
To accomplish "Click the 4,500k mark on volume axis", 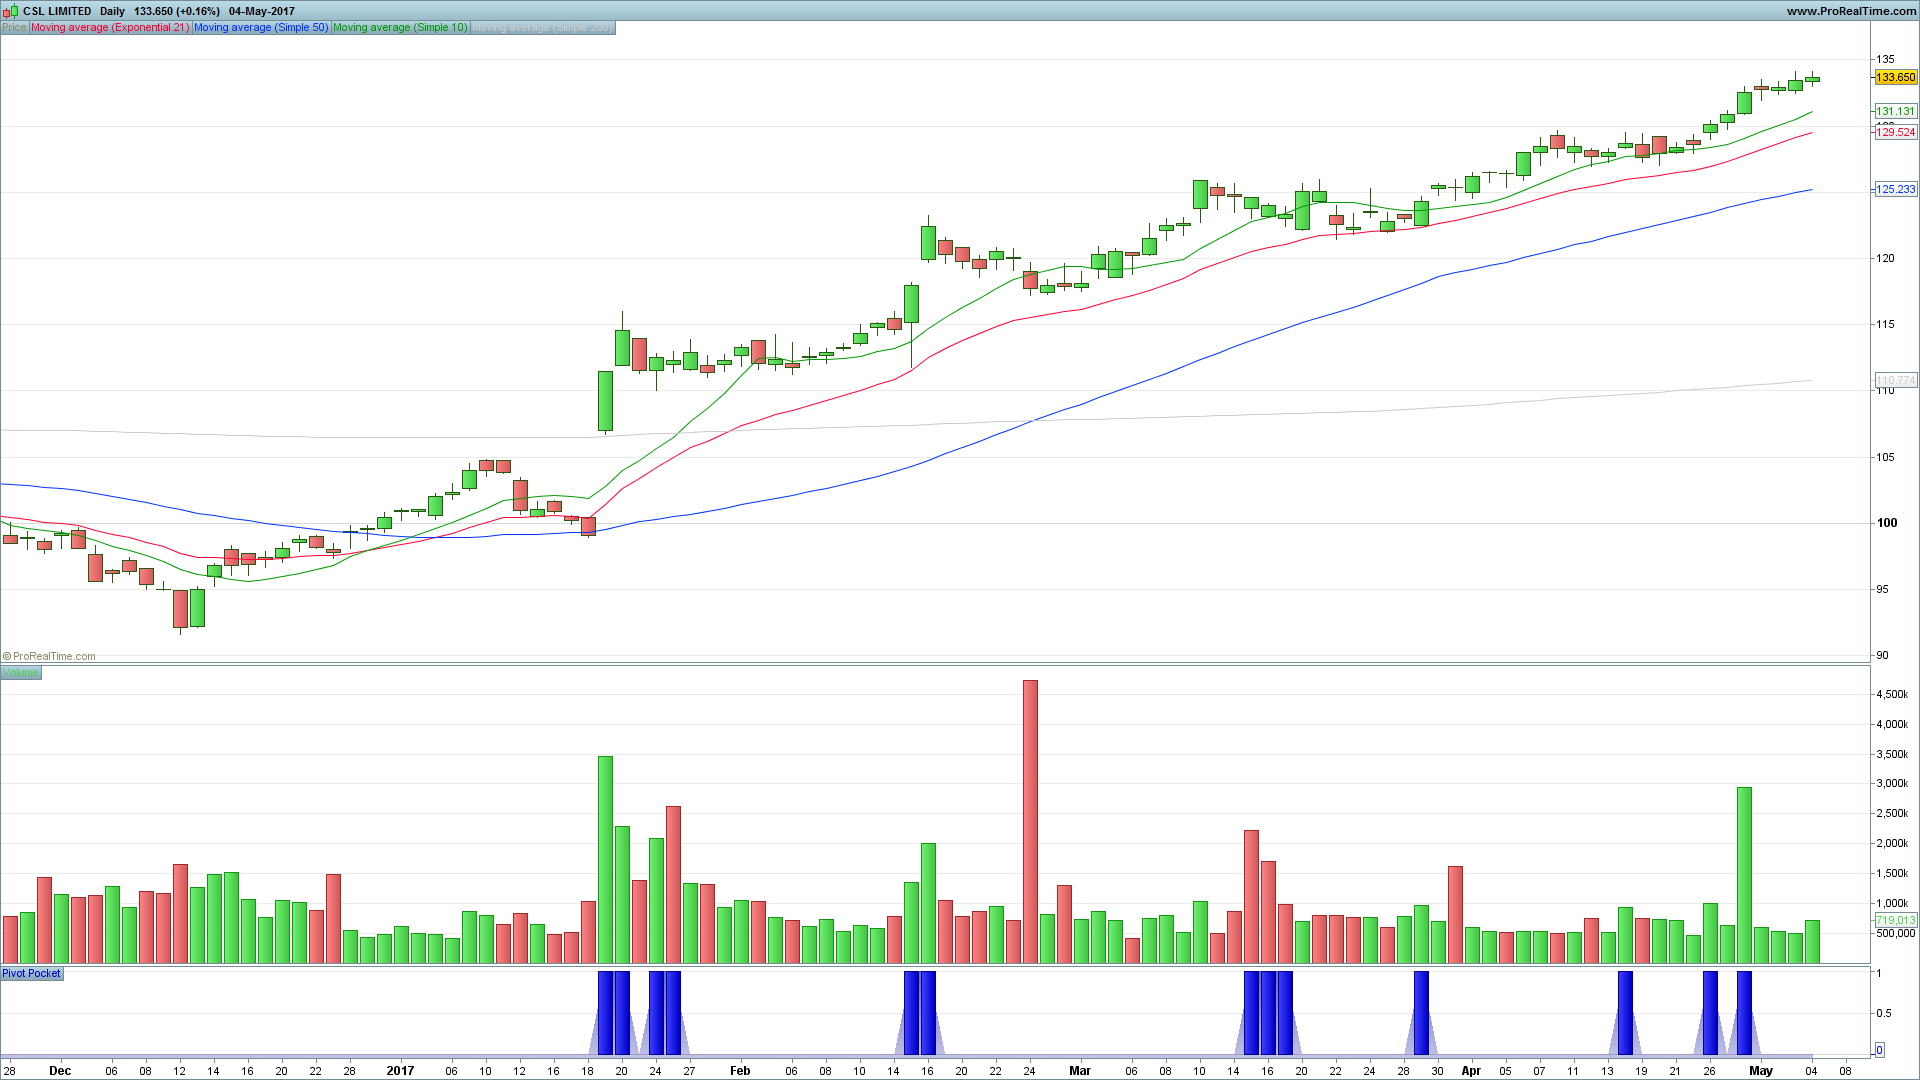I will coord(1892,694).
